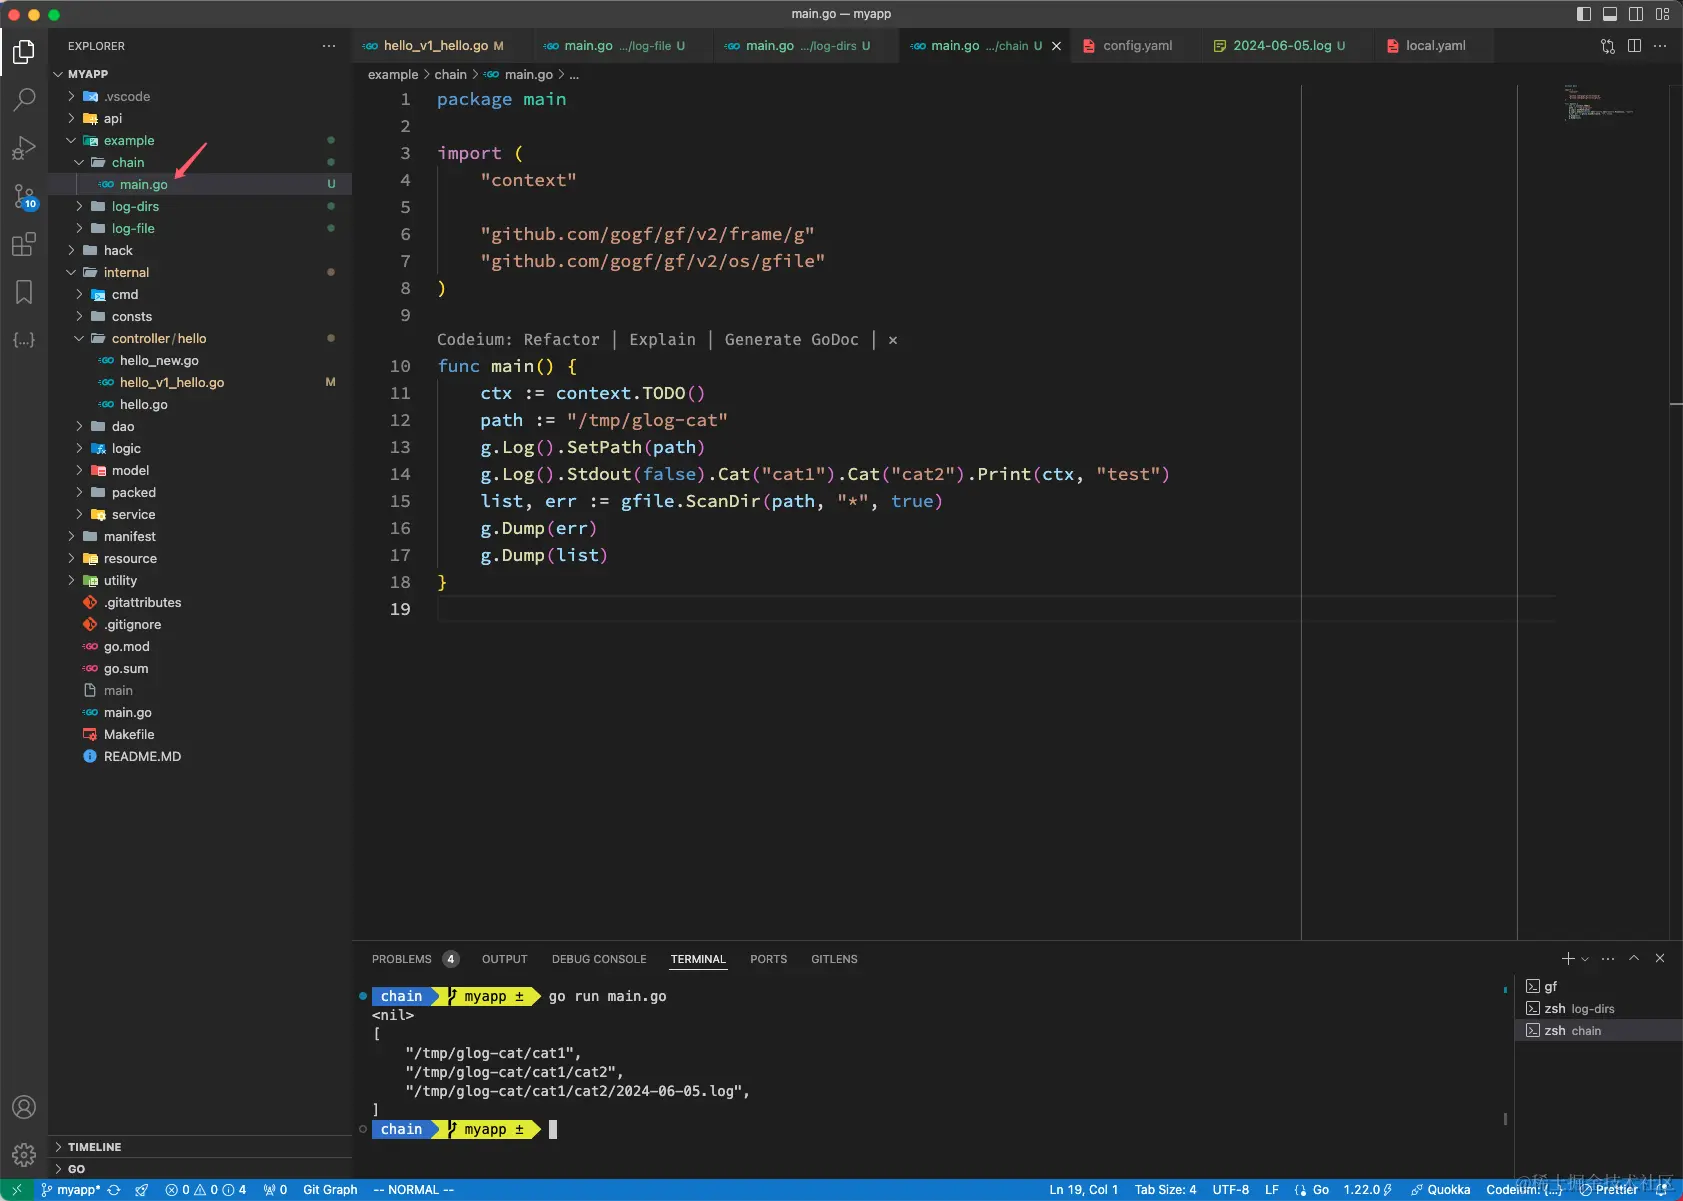Viewport: 1683px width, 1201px height.
Task: Open the GITLENS panel tab
Action: 834,959
